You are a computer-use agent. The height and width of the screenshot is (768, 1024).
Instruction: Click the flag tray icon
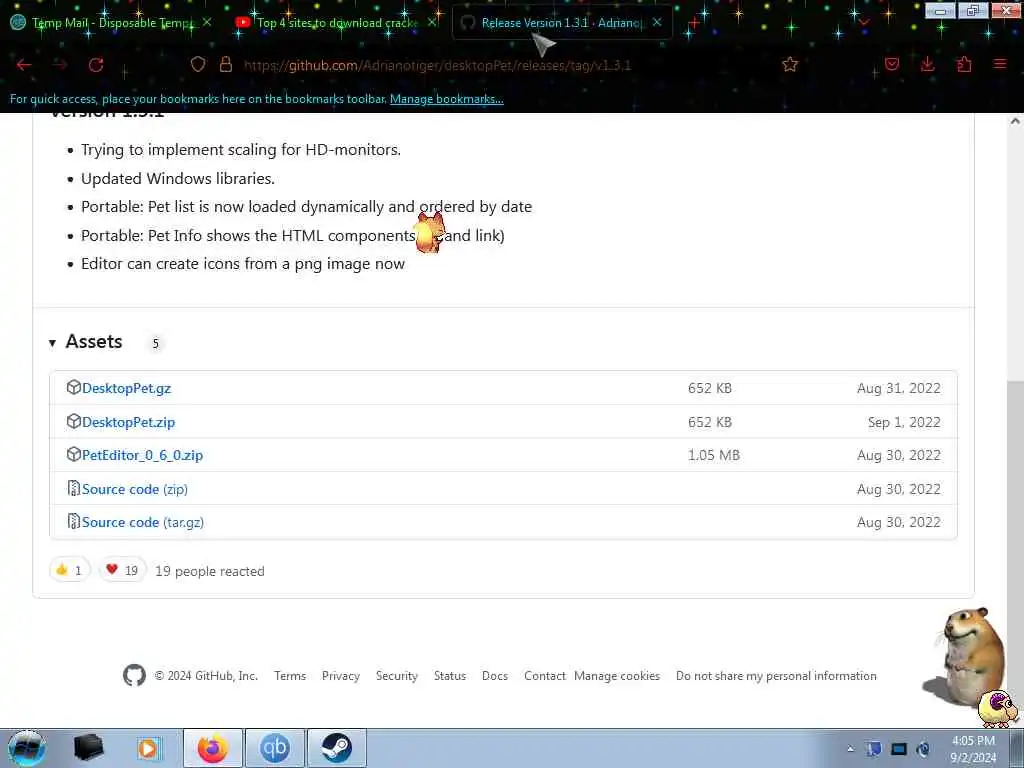point(874,749)
